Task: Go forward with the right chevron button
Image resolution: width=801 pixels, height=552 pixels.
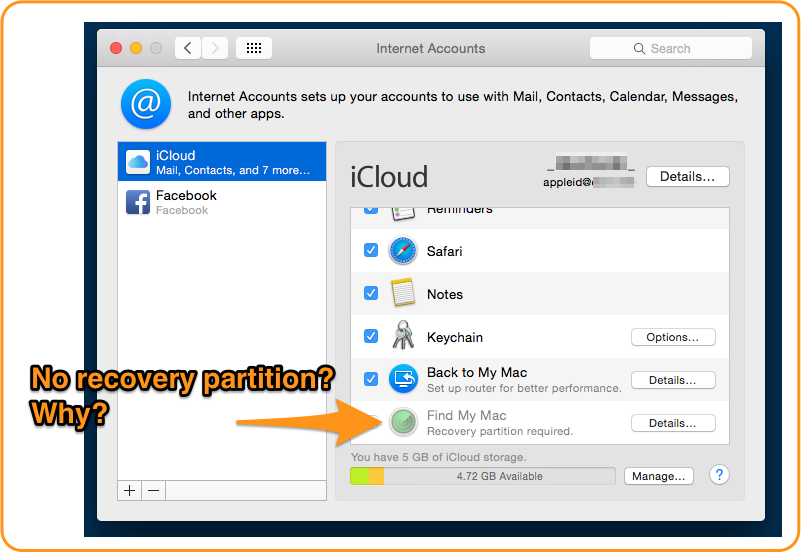Action: click(x=215, y=49)
